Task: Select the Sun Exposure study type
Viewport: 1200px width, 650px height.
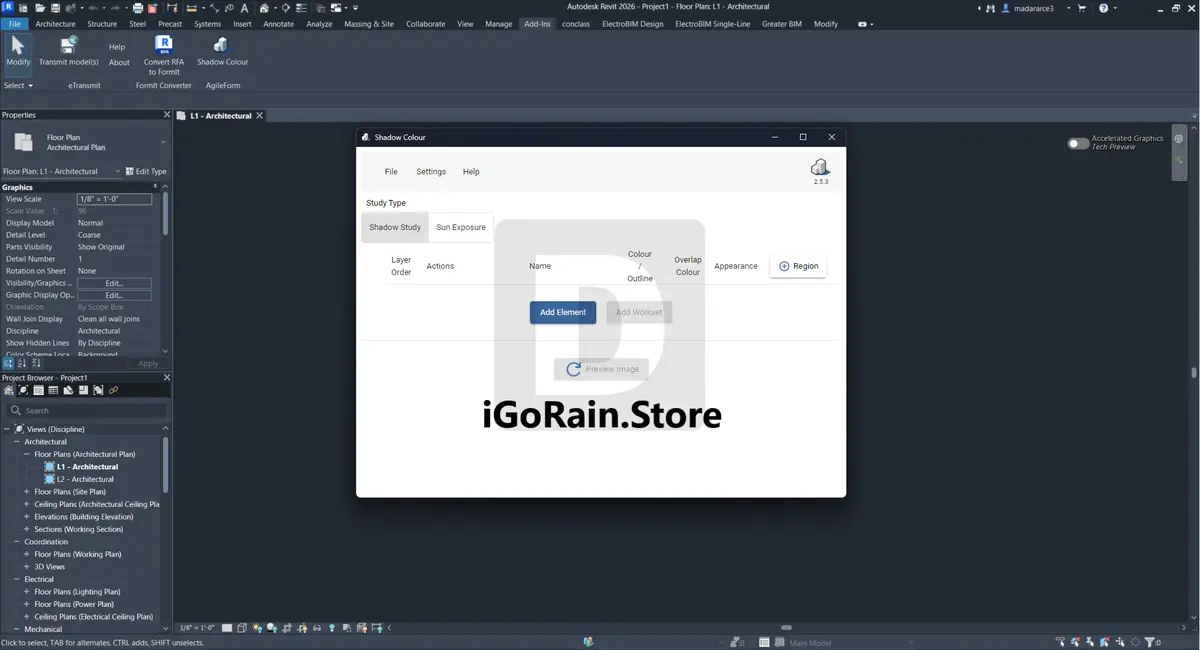Action: pyautogui.click(x=461, y=227)
